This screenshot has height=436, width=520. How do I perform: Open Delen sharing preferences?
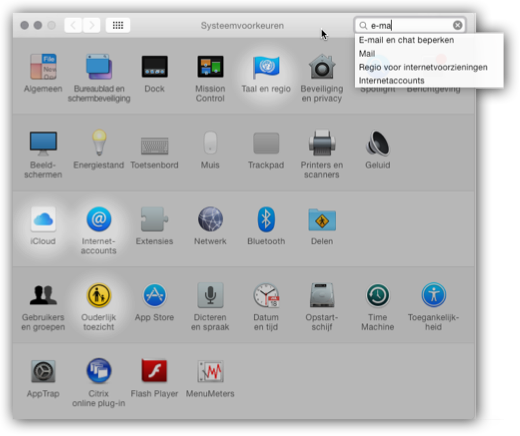point(322,219)
